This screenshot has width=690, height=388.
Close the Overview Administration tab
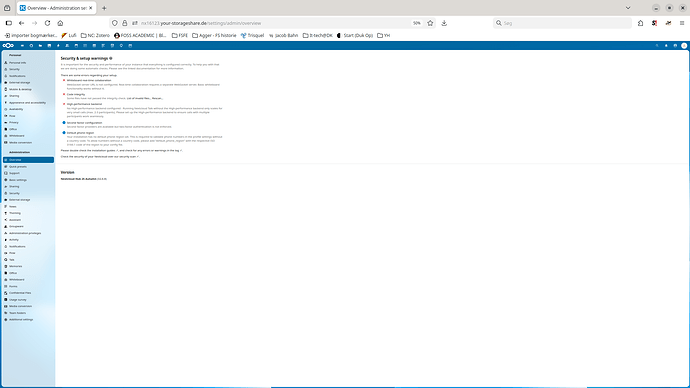click(x=91, y=8)
